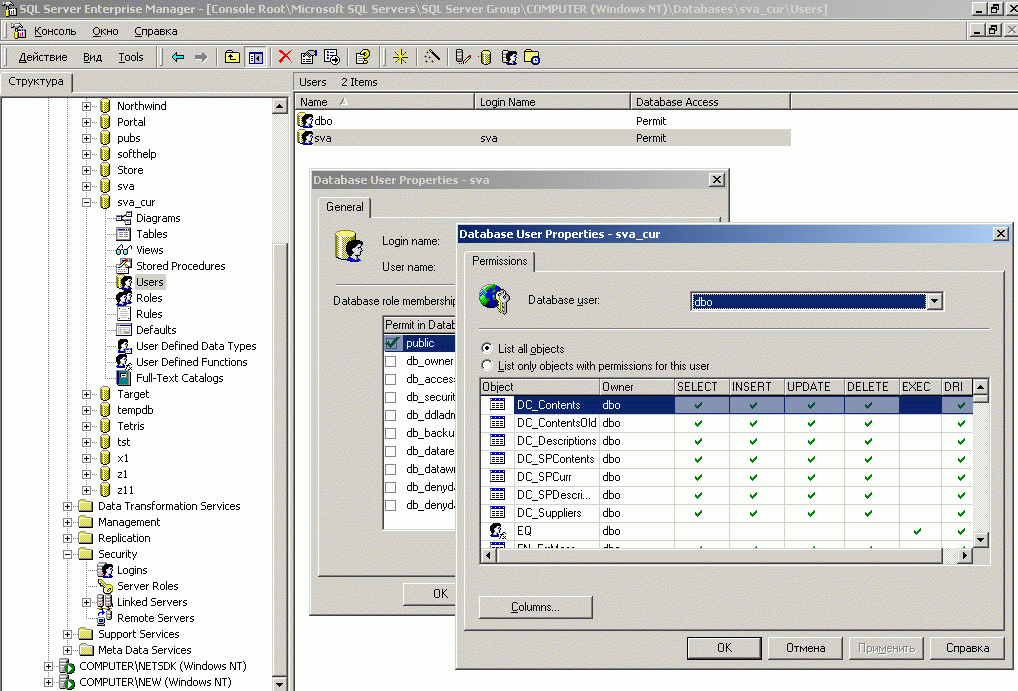Open the Окно menu
1018x691 pixels.
click(x=105, y=31)
